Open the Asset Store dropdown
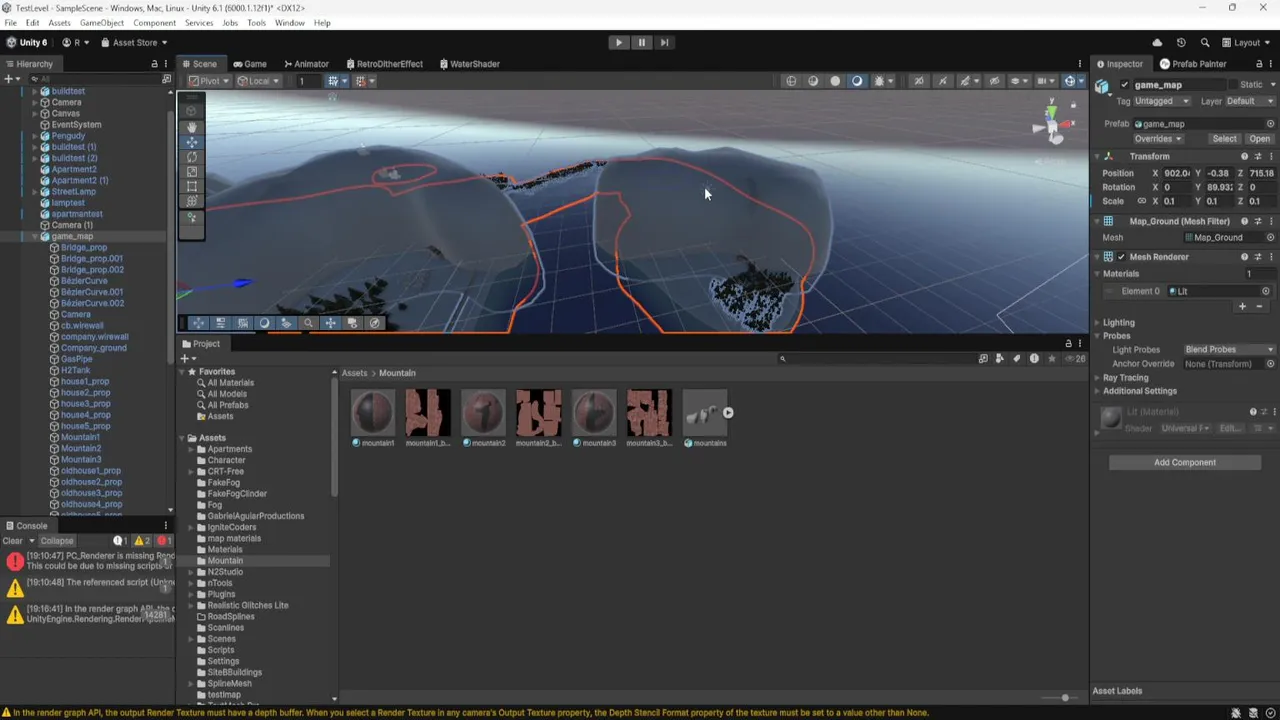This screenshot has height=720, width=1280. point(133,43)
